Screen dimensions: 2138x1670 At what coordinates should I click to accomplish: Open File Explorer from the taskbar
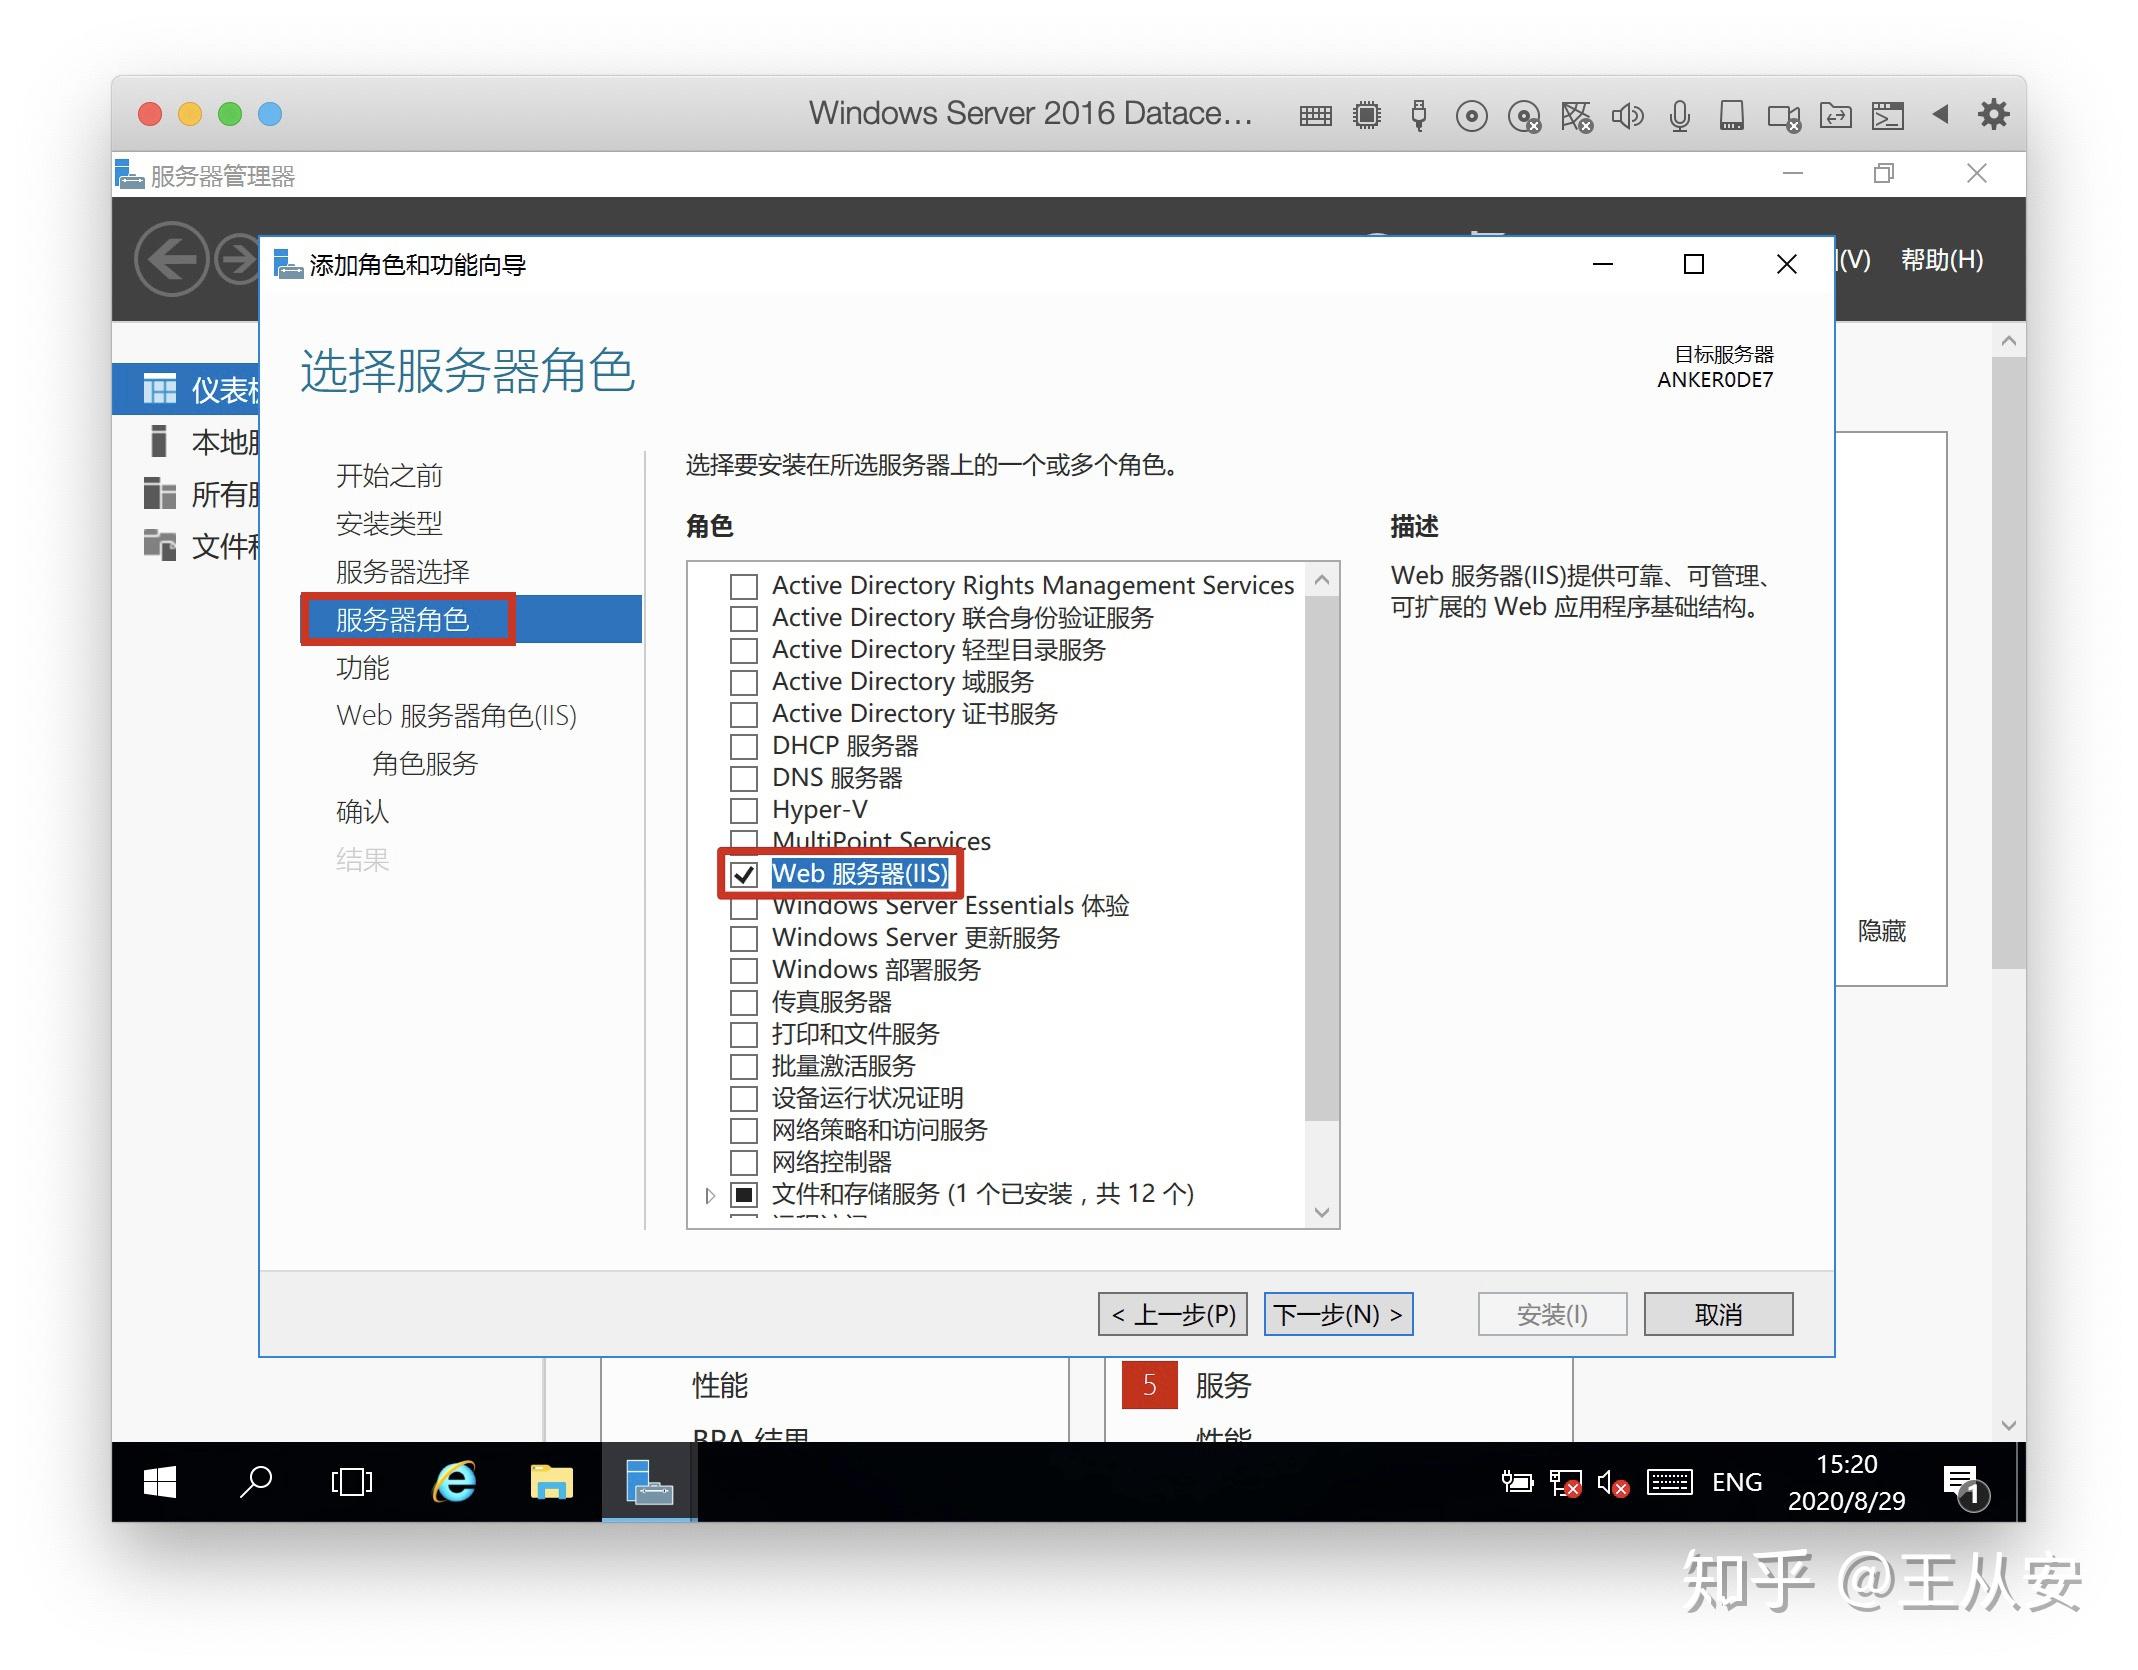pos(551,1482)
